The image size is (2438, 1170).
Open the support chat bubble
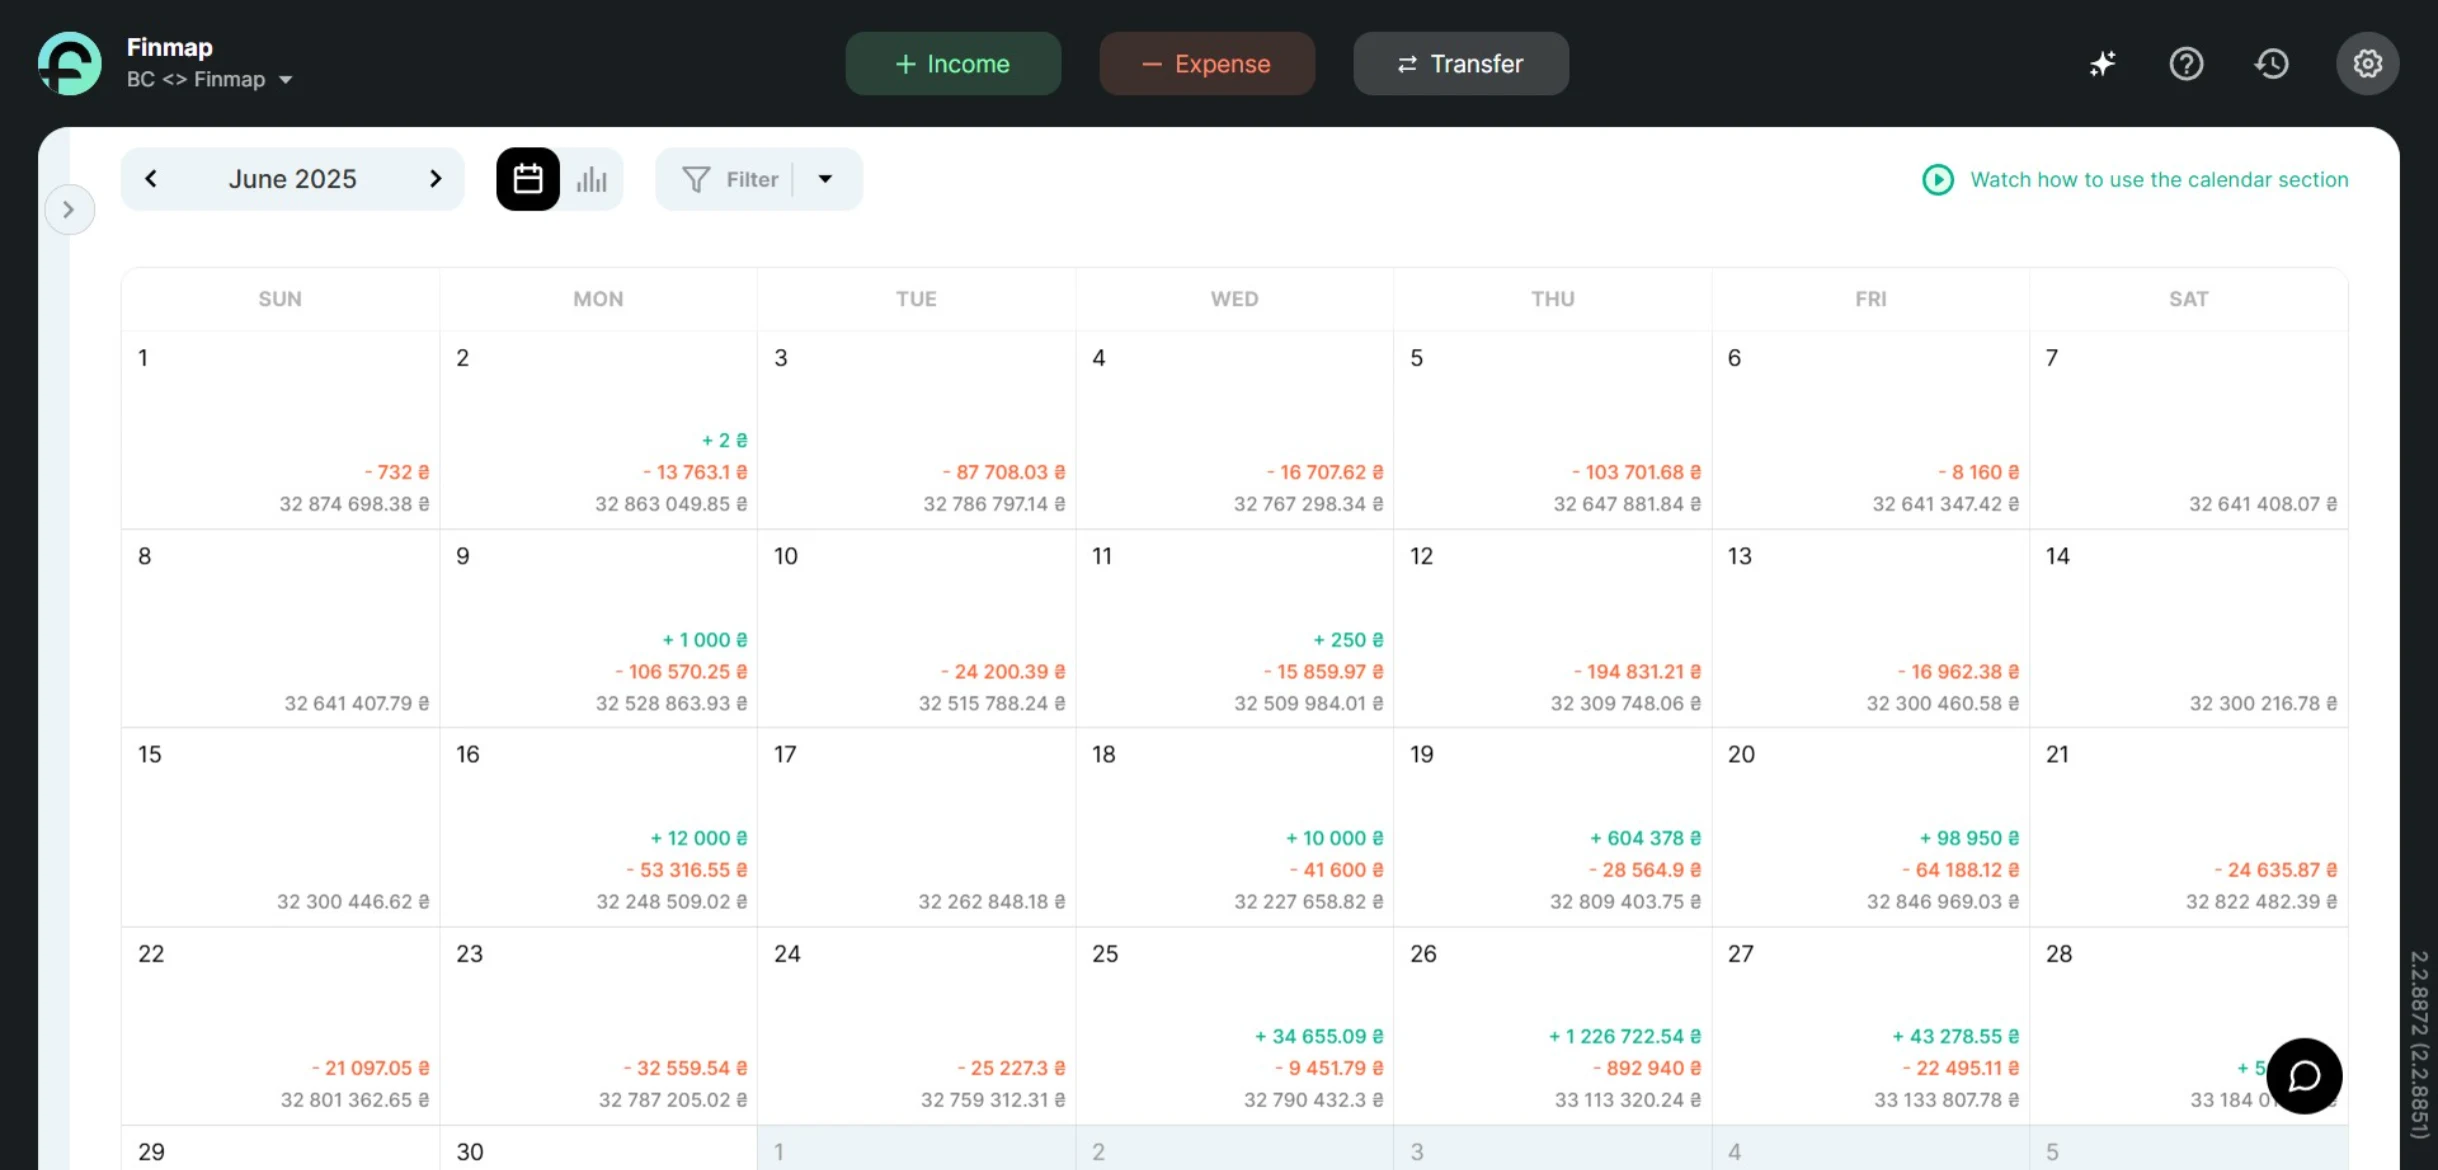[x=2304, y=1076]
